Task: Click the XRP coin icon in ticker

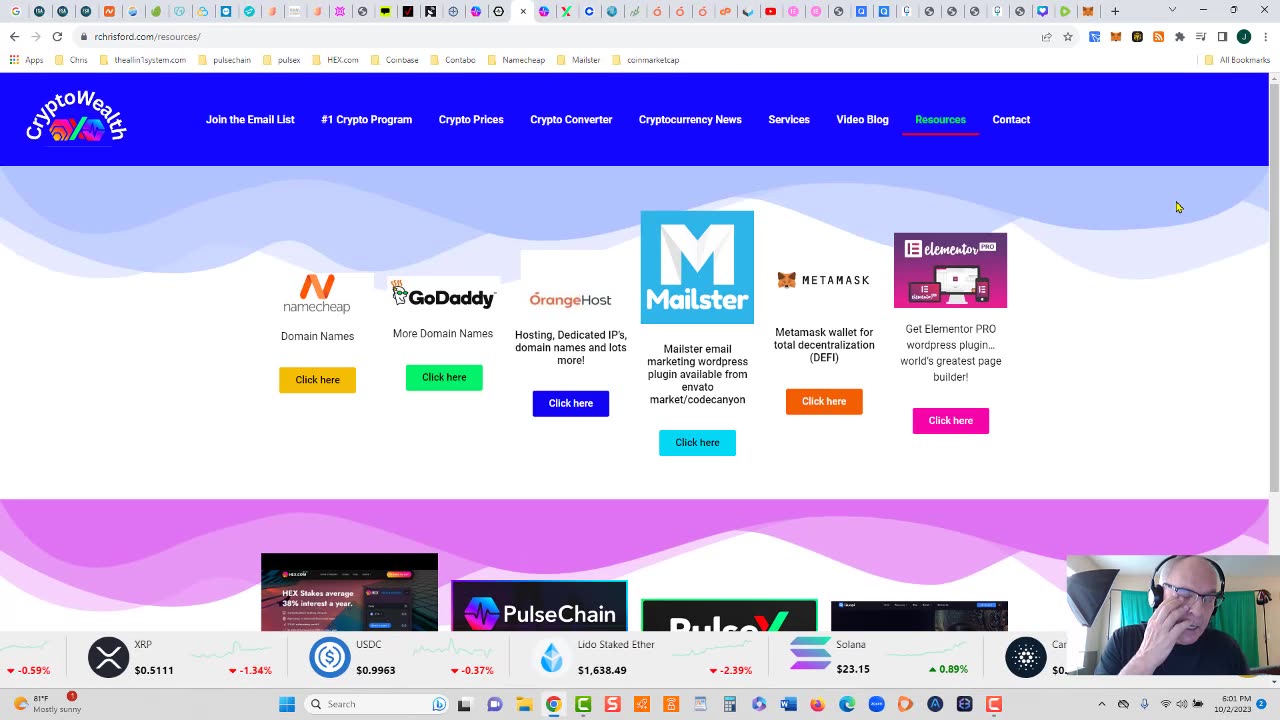Action: pyautogui.click(x=108, y=657)
